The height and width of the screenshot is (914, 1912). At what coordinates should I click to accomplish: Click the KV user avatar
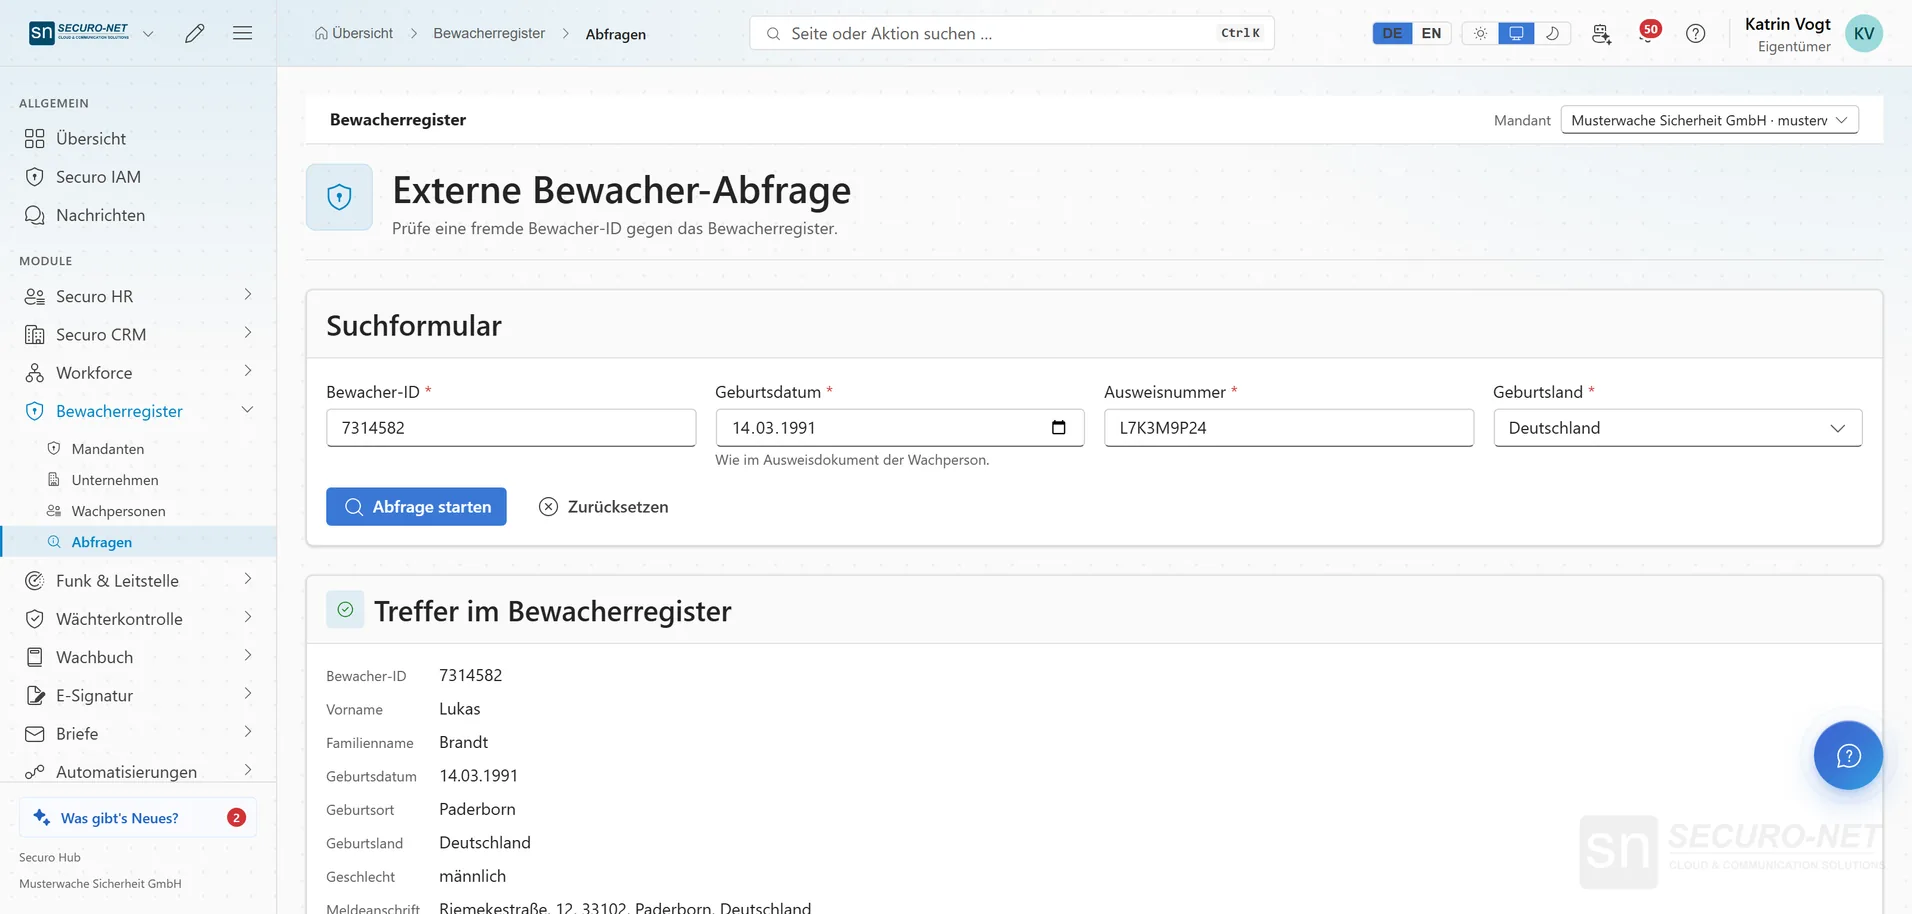(1863, 33)
